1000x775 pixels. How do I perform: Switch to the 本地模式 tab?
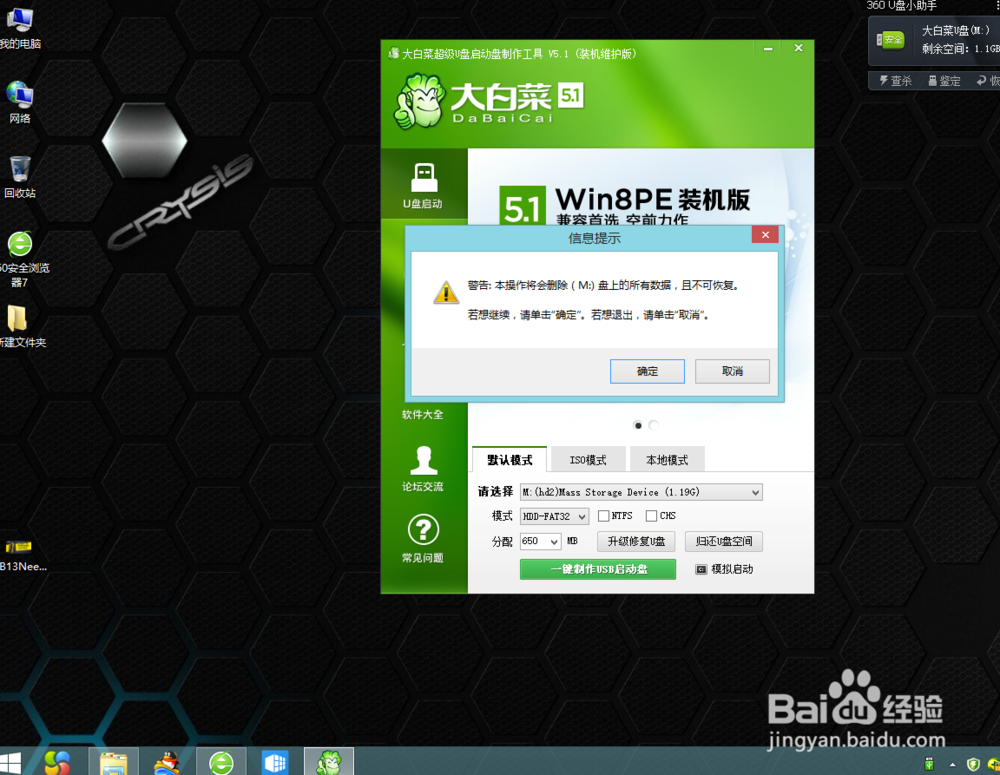(666, 460)
